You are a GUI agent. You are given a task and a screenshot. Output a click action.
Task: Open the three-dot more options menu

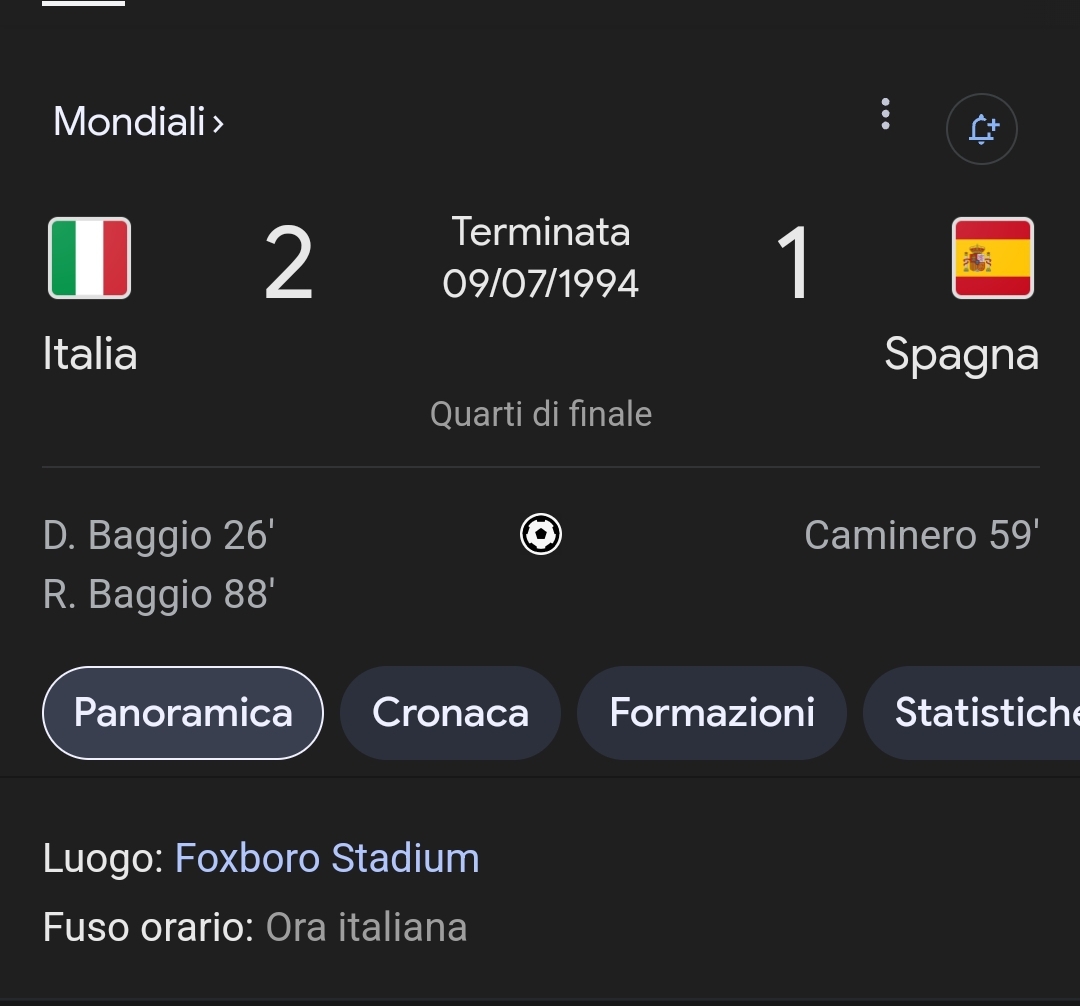[x=885, y=115]
